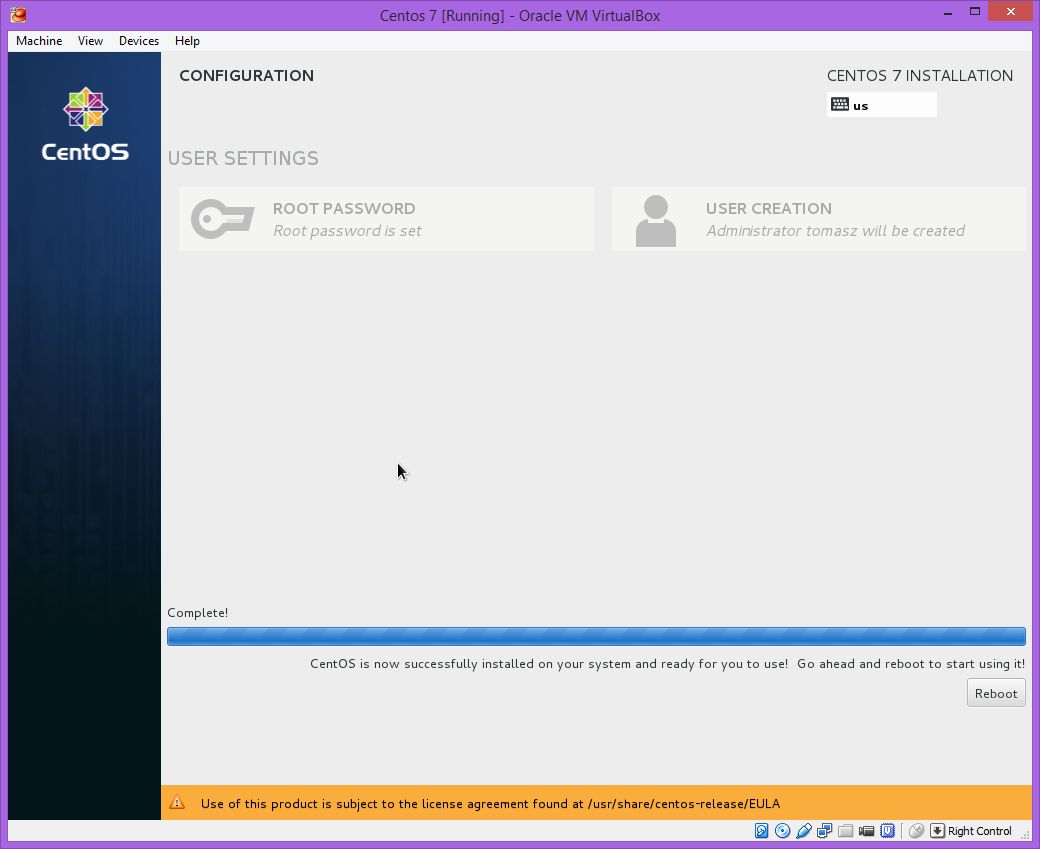
Task: Open the User Creation setting
Action: tap(818, 219)
